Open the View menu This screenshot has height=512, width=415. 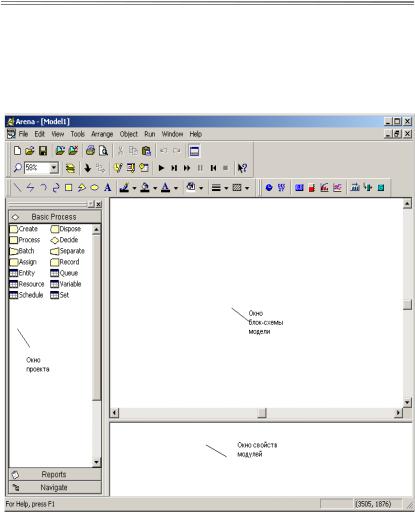point(57,134)
